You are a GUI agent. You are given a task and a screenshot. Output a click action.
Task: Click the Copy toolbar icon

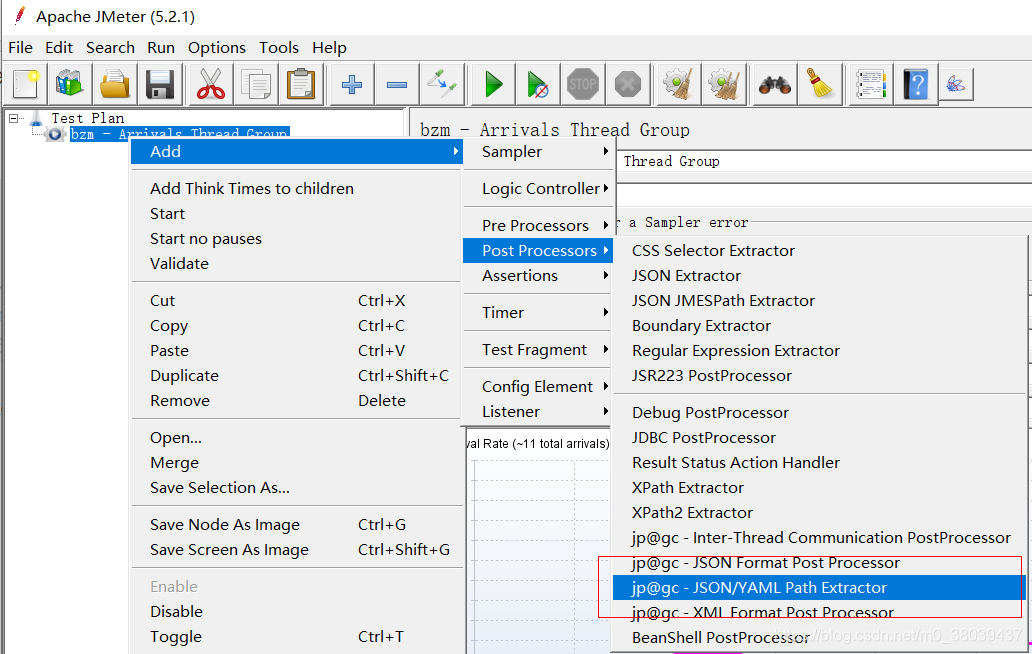[255, 84]
